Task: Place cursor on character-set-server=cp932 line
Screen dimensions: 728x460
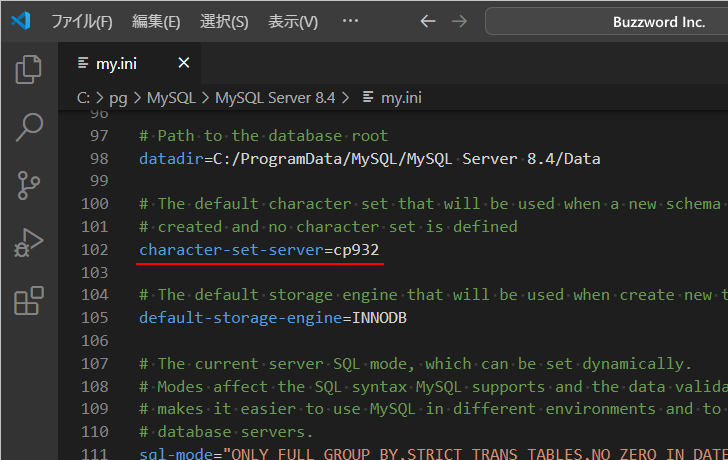Action: click(x=260, y=249)
